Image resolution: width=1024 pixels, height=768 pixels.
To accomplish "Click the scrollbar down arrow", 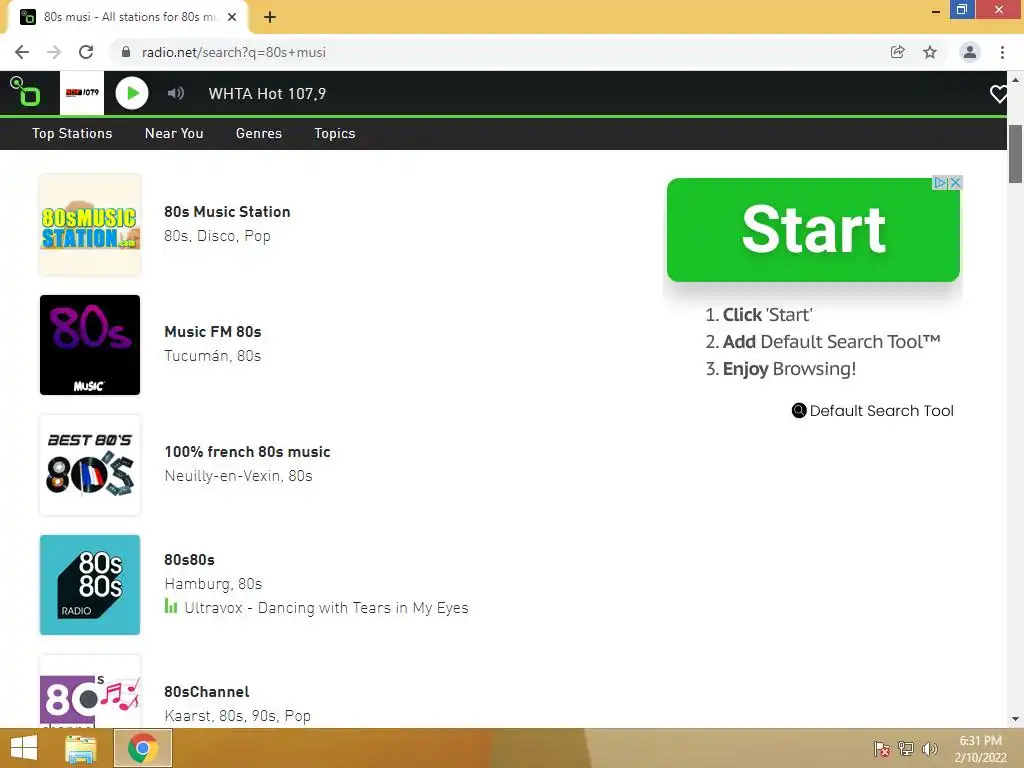I will (x=1016, y=720).
